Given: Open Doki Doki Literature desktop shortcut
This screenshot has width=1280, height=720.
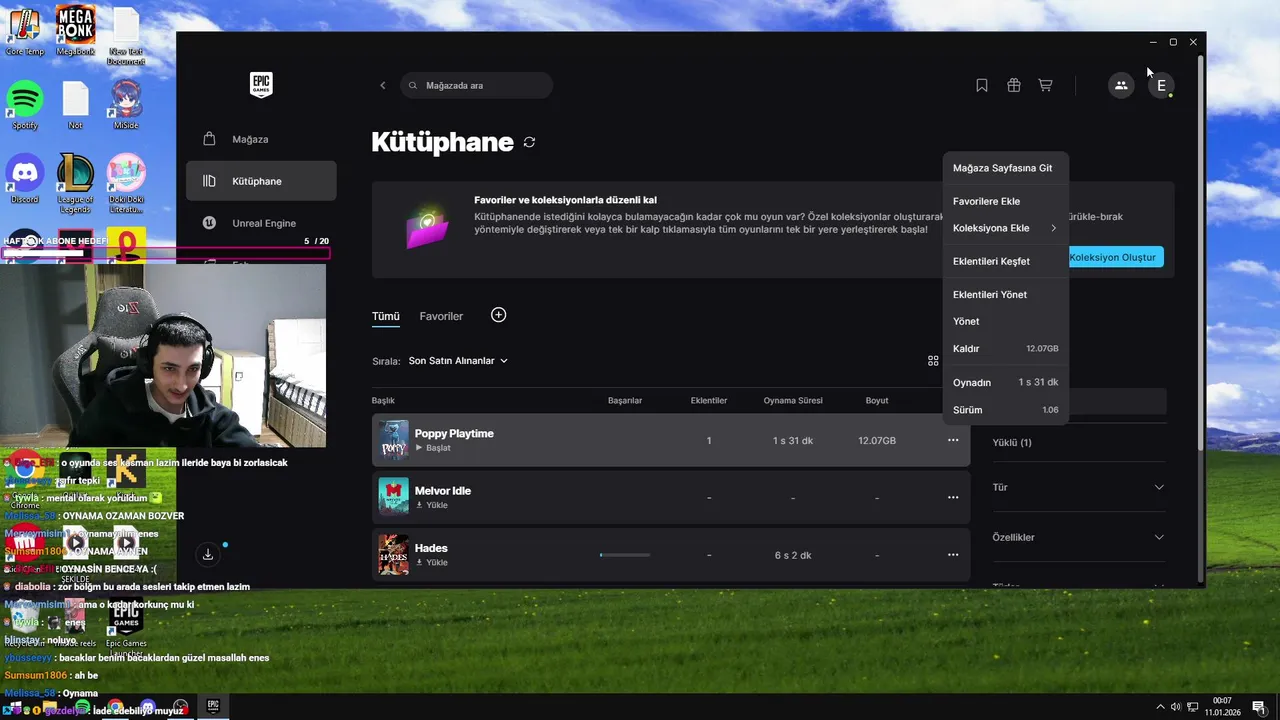Looking at the screenshot, I should [x=126, y=182].
